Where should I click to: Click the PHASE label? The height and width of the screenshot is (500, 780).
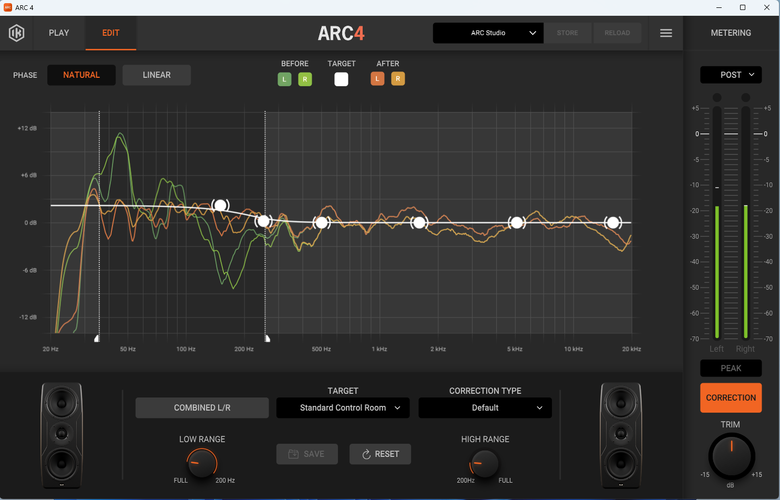pyautogui.click(x=25, y=75)
